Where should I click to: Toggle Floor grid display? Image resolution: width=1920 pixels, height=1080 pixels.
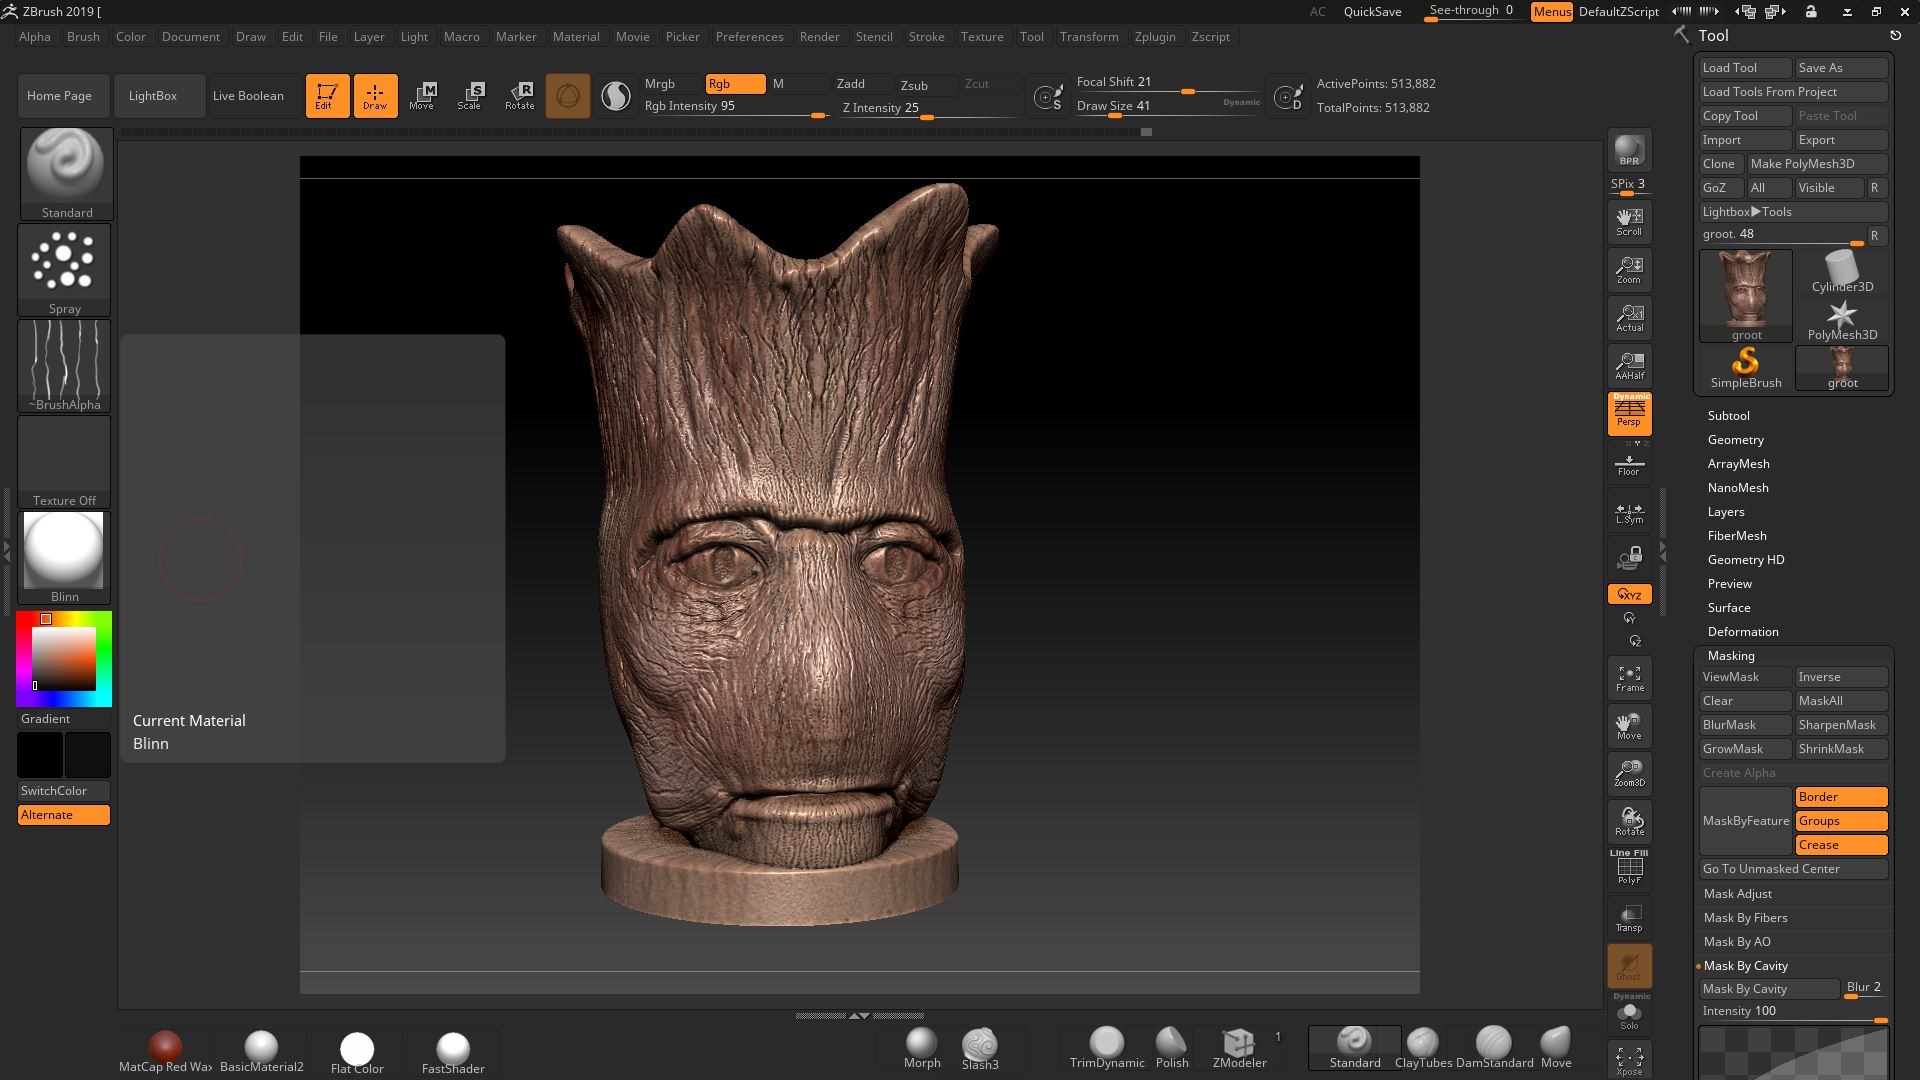click(x=1629, y=462)
